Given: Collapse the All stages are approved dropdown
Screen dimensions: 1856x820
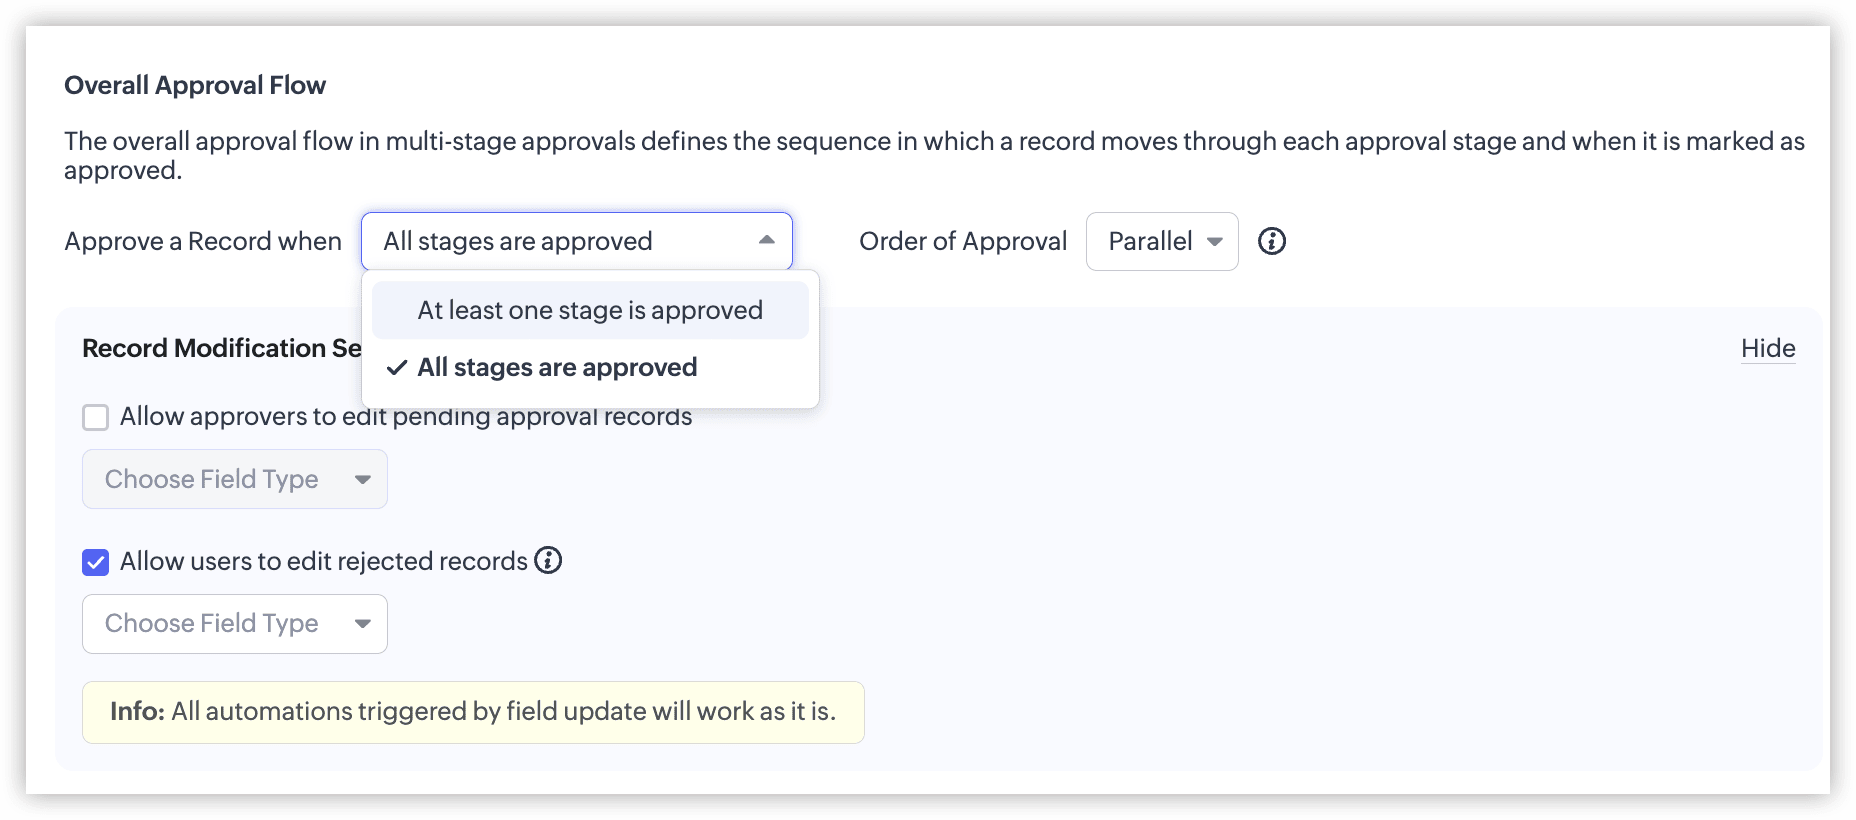Looking at the screenshot, I should coord(577,241).
